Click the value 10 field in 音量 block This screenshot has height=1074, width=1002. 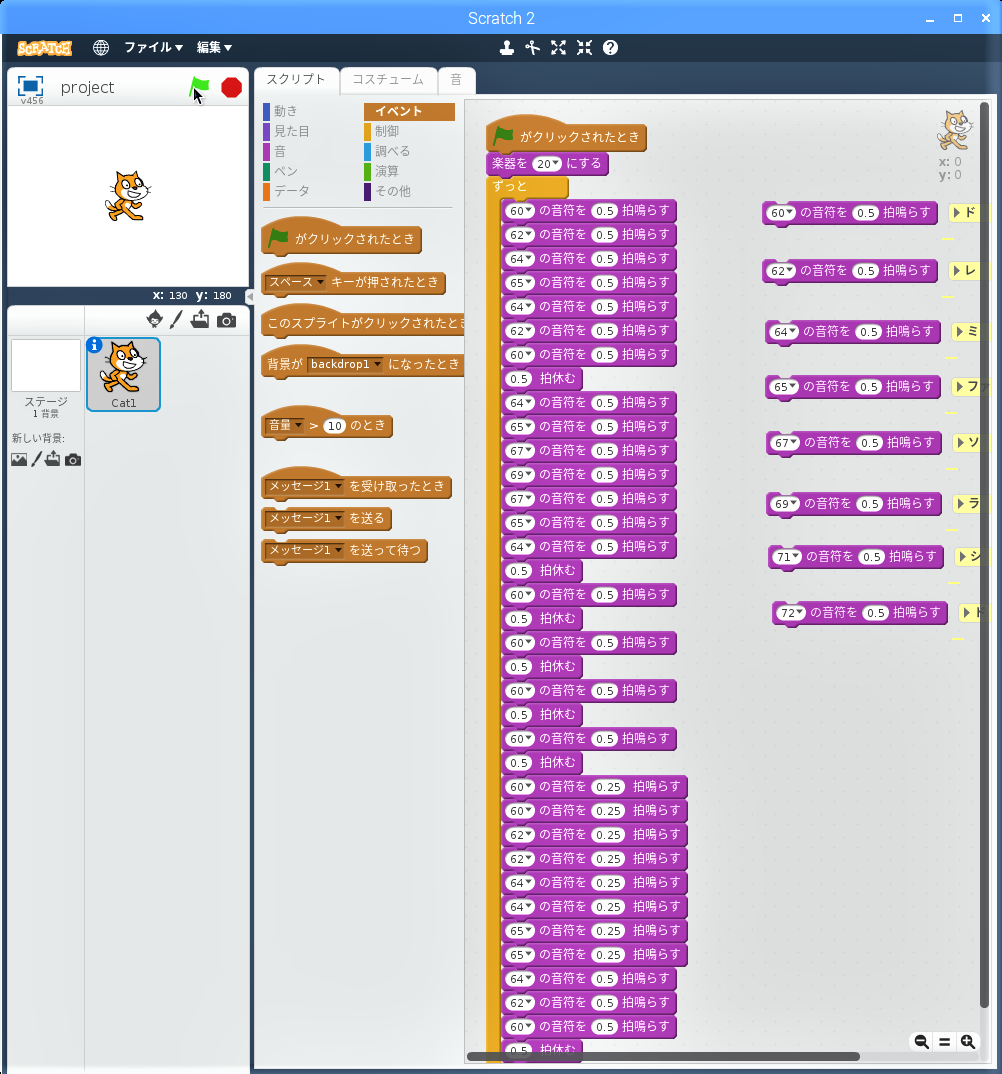(x=334, y=426)
